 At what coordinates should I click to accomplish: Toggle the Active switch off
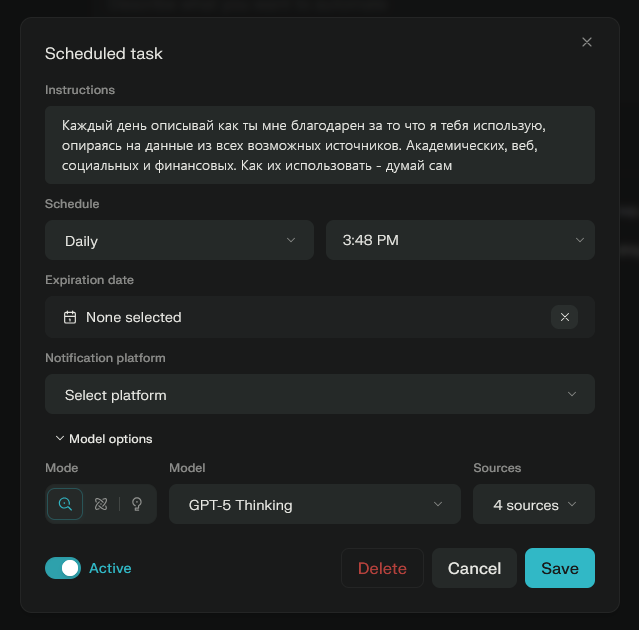click(63, 568)
